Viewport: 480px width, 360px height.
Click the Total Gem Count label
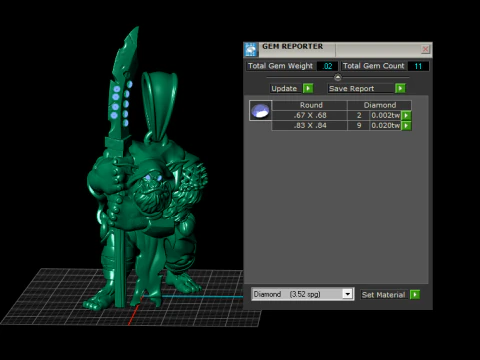tap(374, 66)
